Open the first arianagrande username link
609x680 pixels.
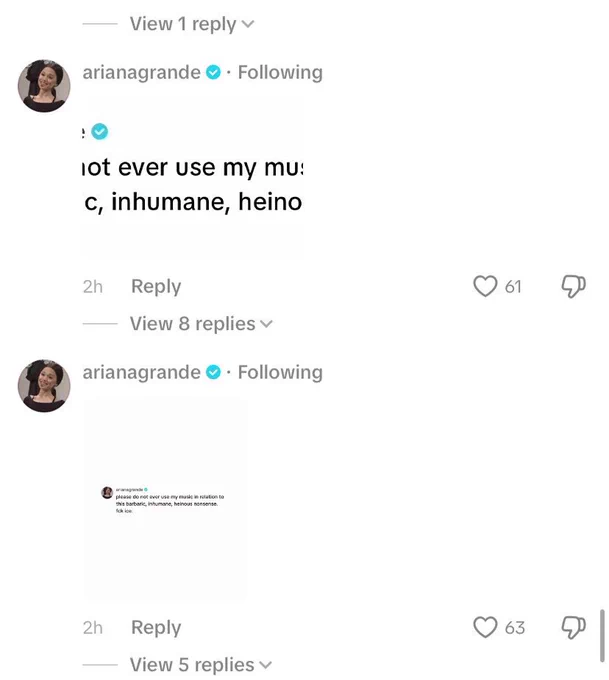coord(141,72)
